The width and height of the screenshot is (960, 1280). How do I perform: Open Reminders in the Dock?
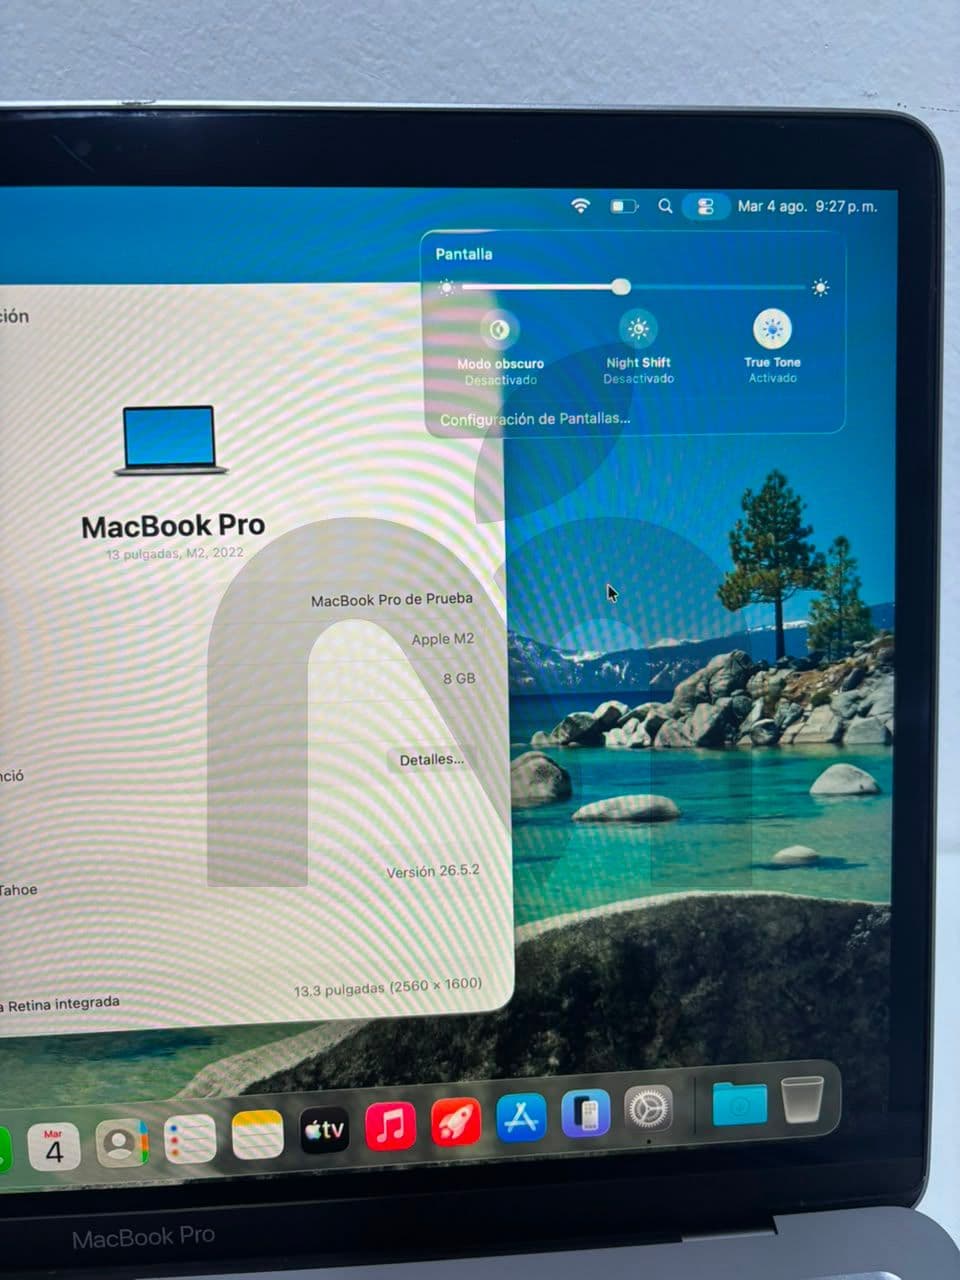tap(190, 1139)
